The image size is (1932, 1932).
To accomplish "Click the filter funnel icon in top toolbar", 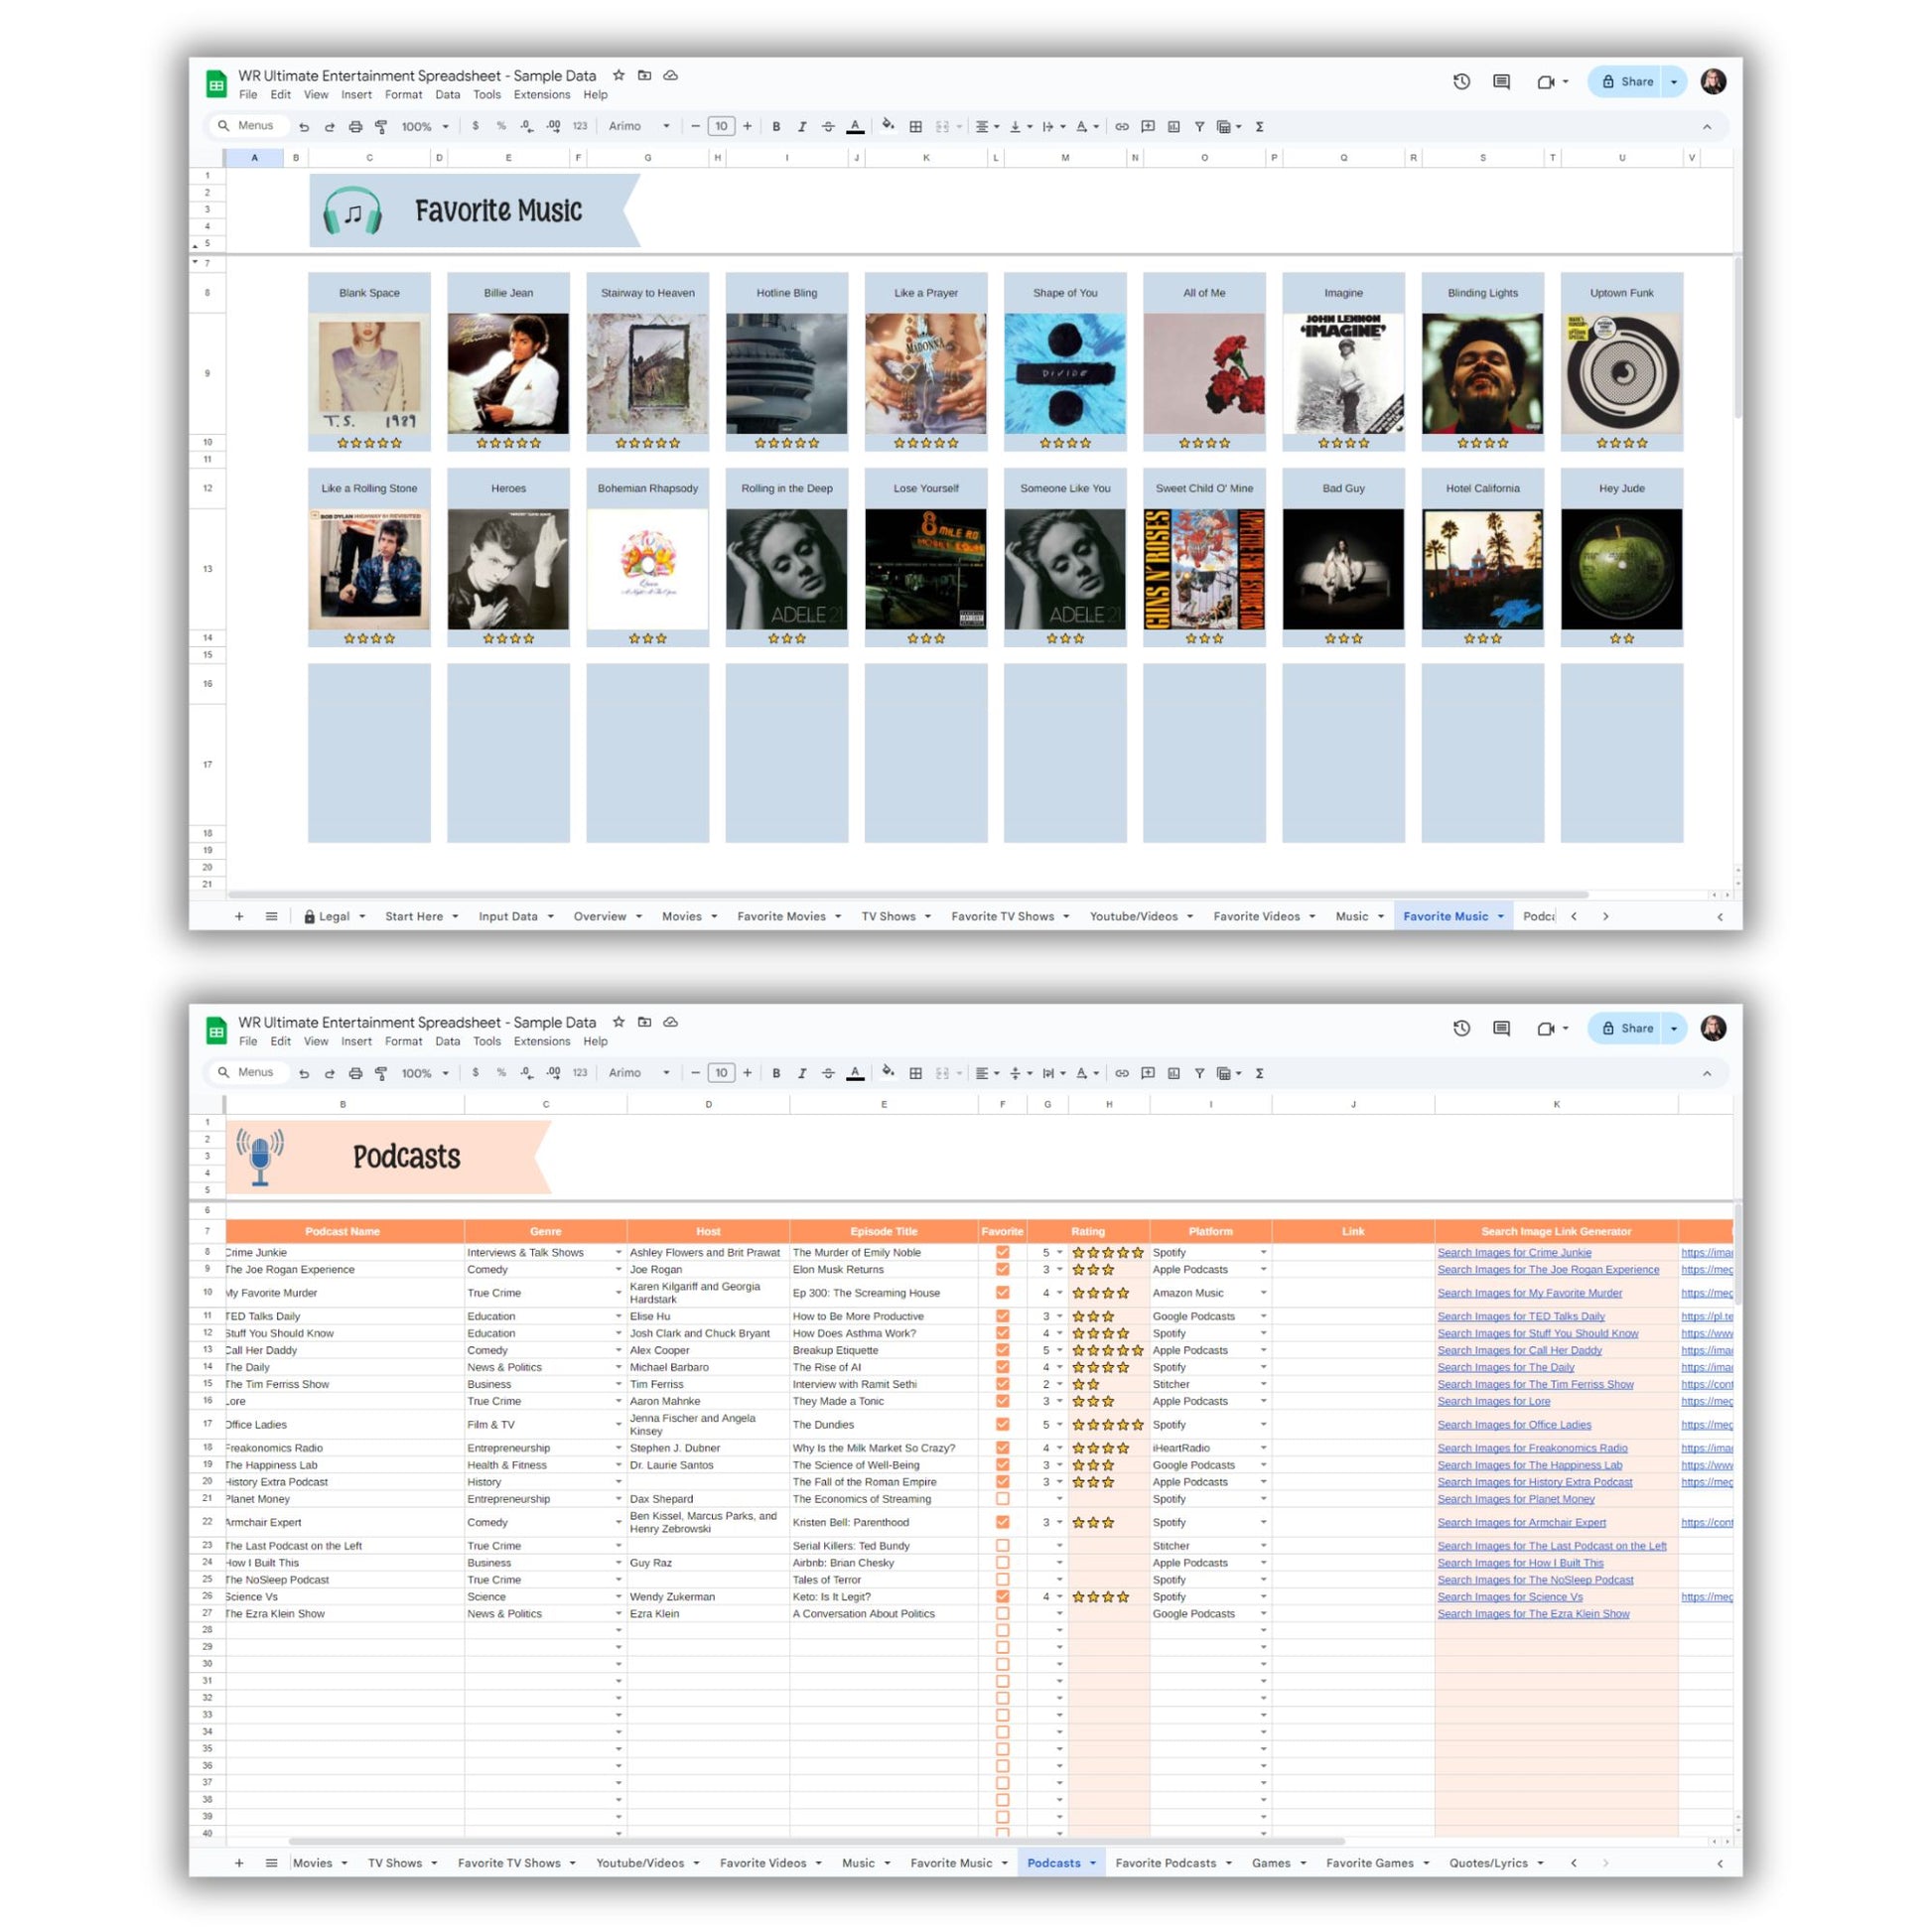I will (x=1199, y=127).
